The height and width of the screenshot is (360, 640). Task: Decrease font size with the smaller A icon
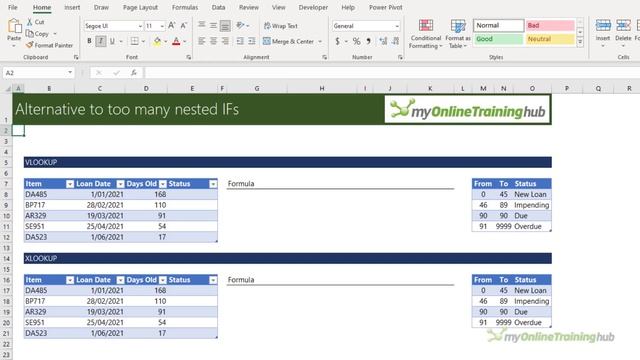click(x=184, y=26)
